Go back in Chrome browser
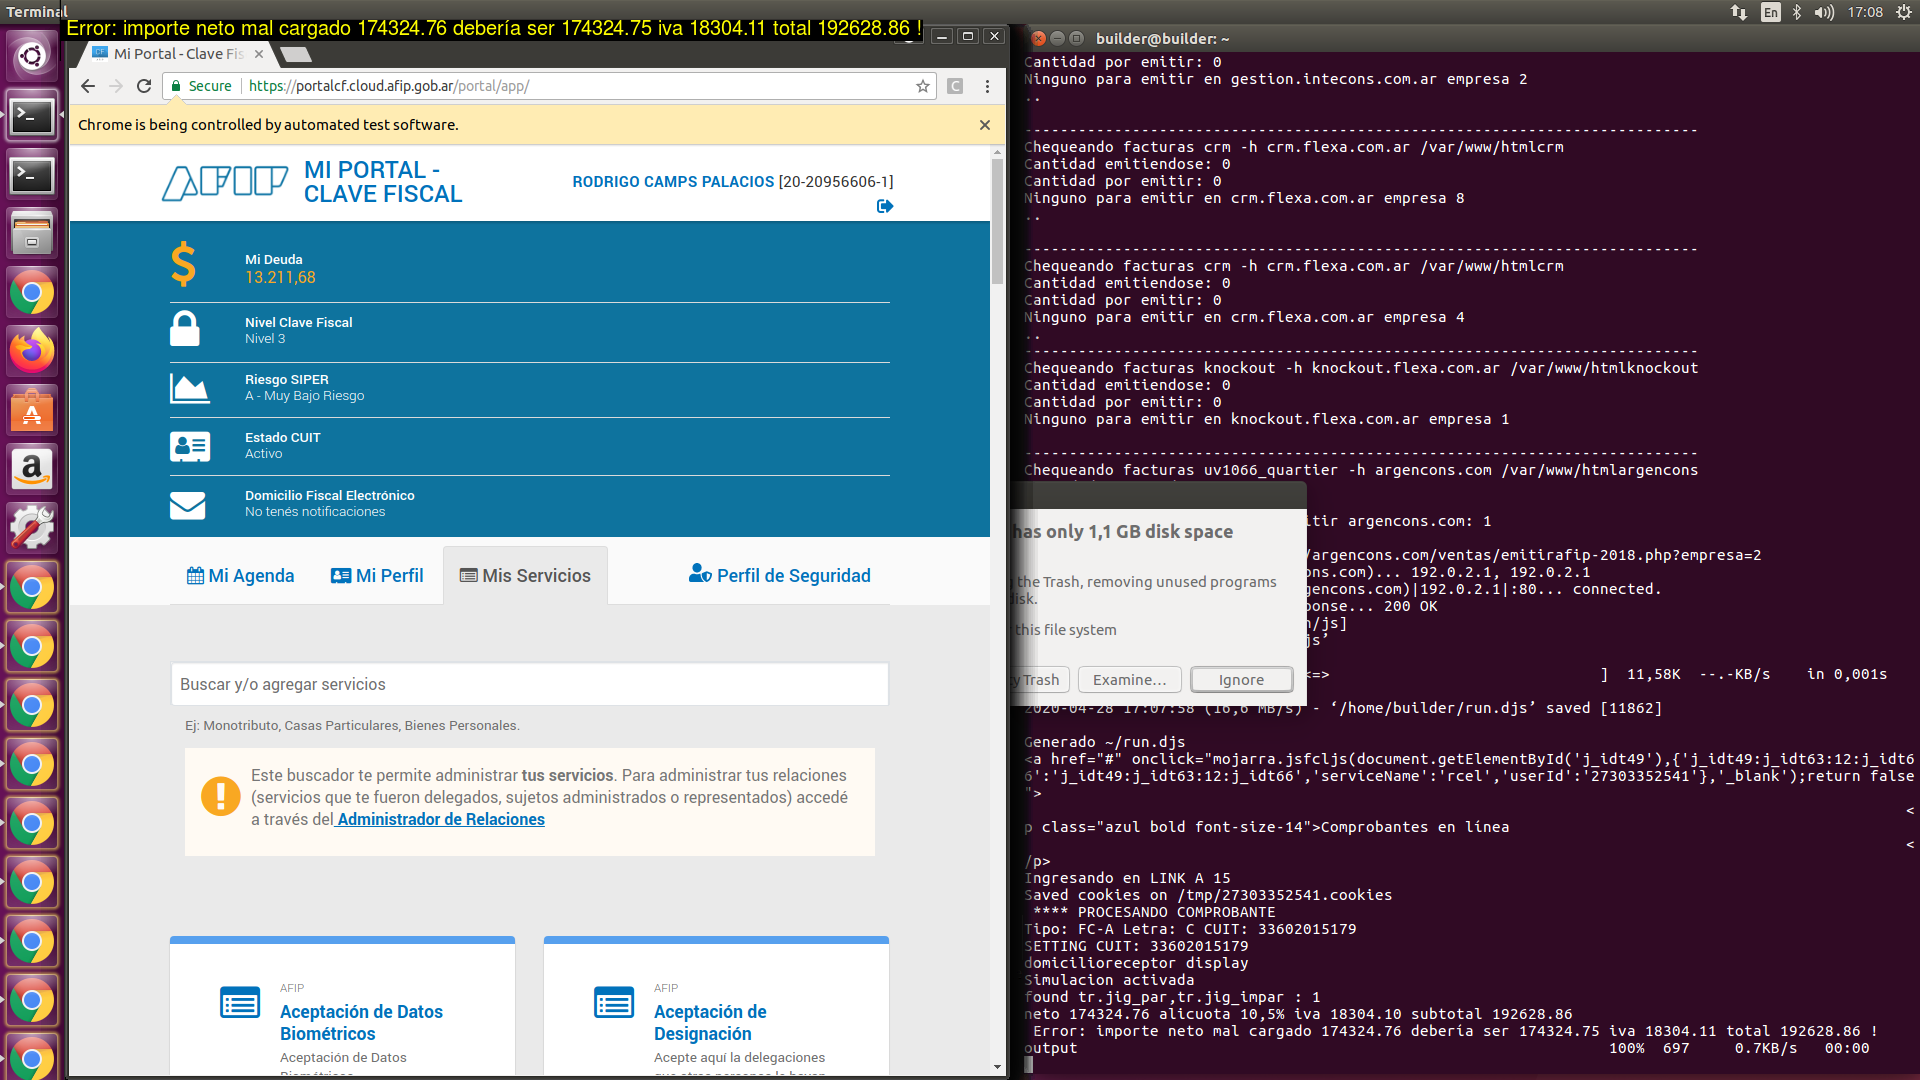 tap(88, 86)
